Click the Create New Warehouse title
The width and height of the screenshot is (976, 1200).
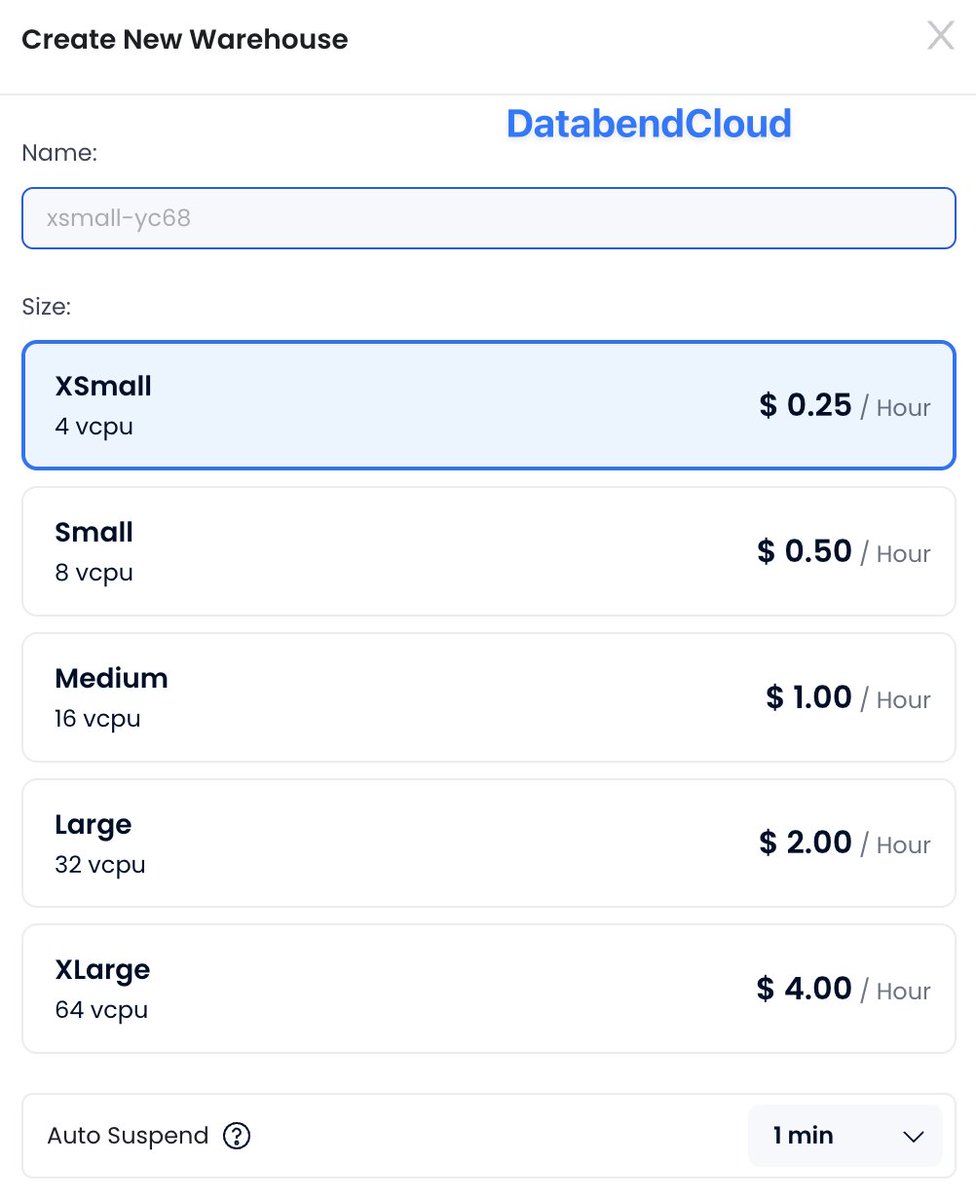[x=185, y=40]
